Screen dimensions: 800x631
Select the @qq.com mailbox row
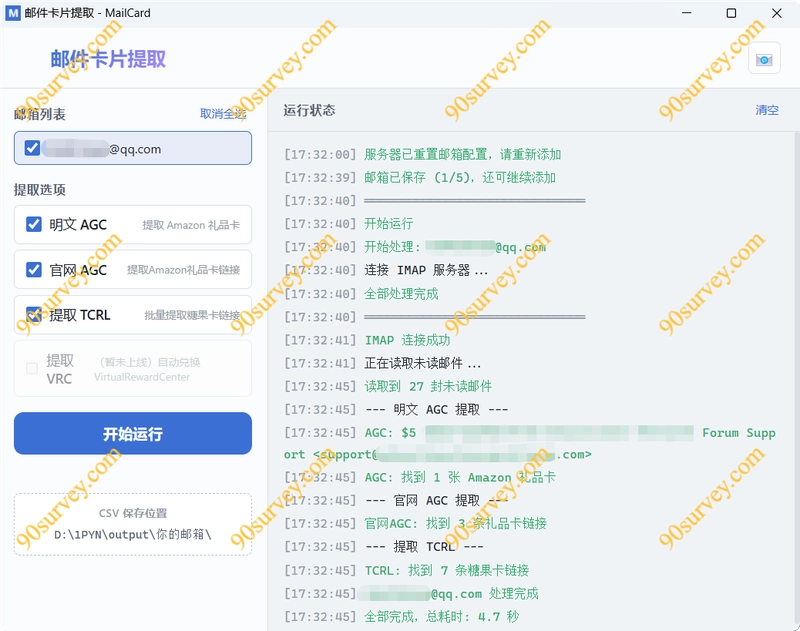click(133, 148)
